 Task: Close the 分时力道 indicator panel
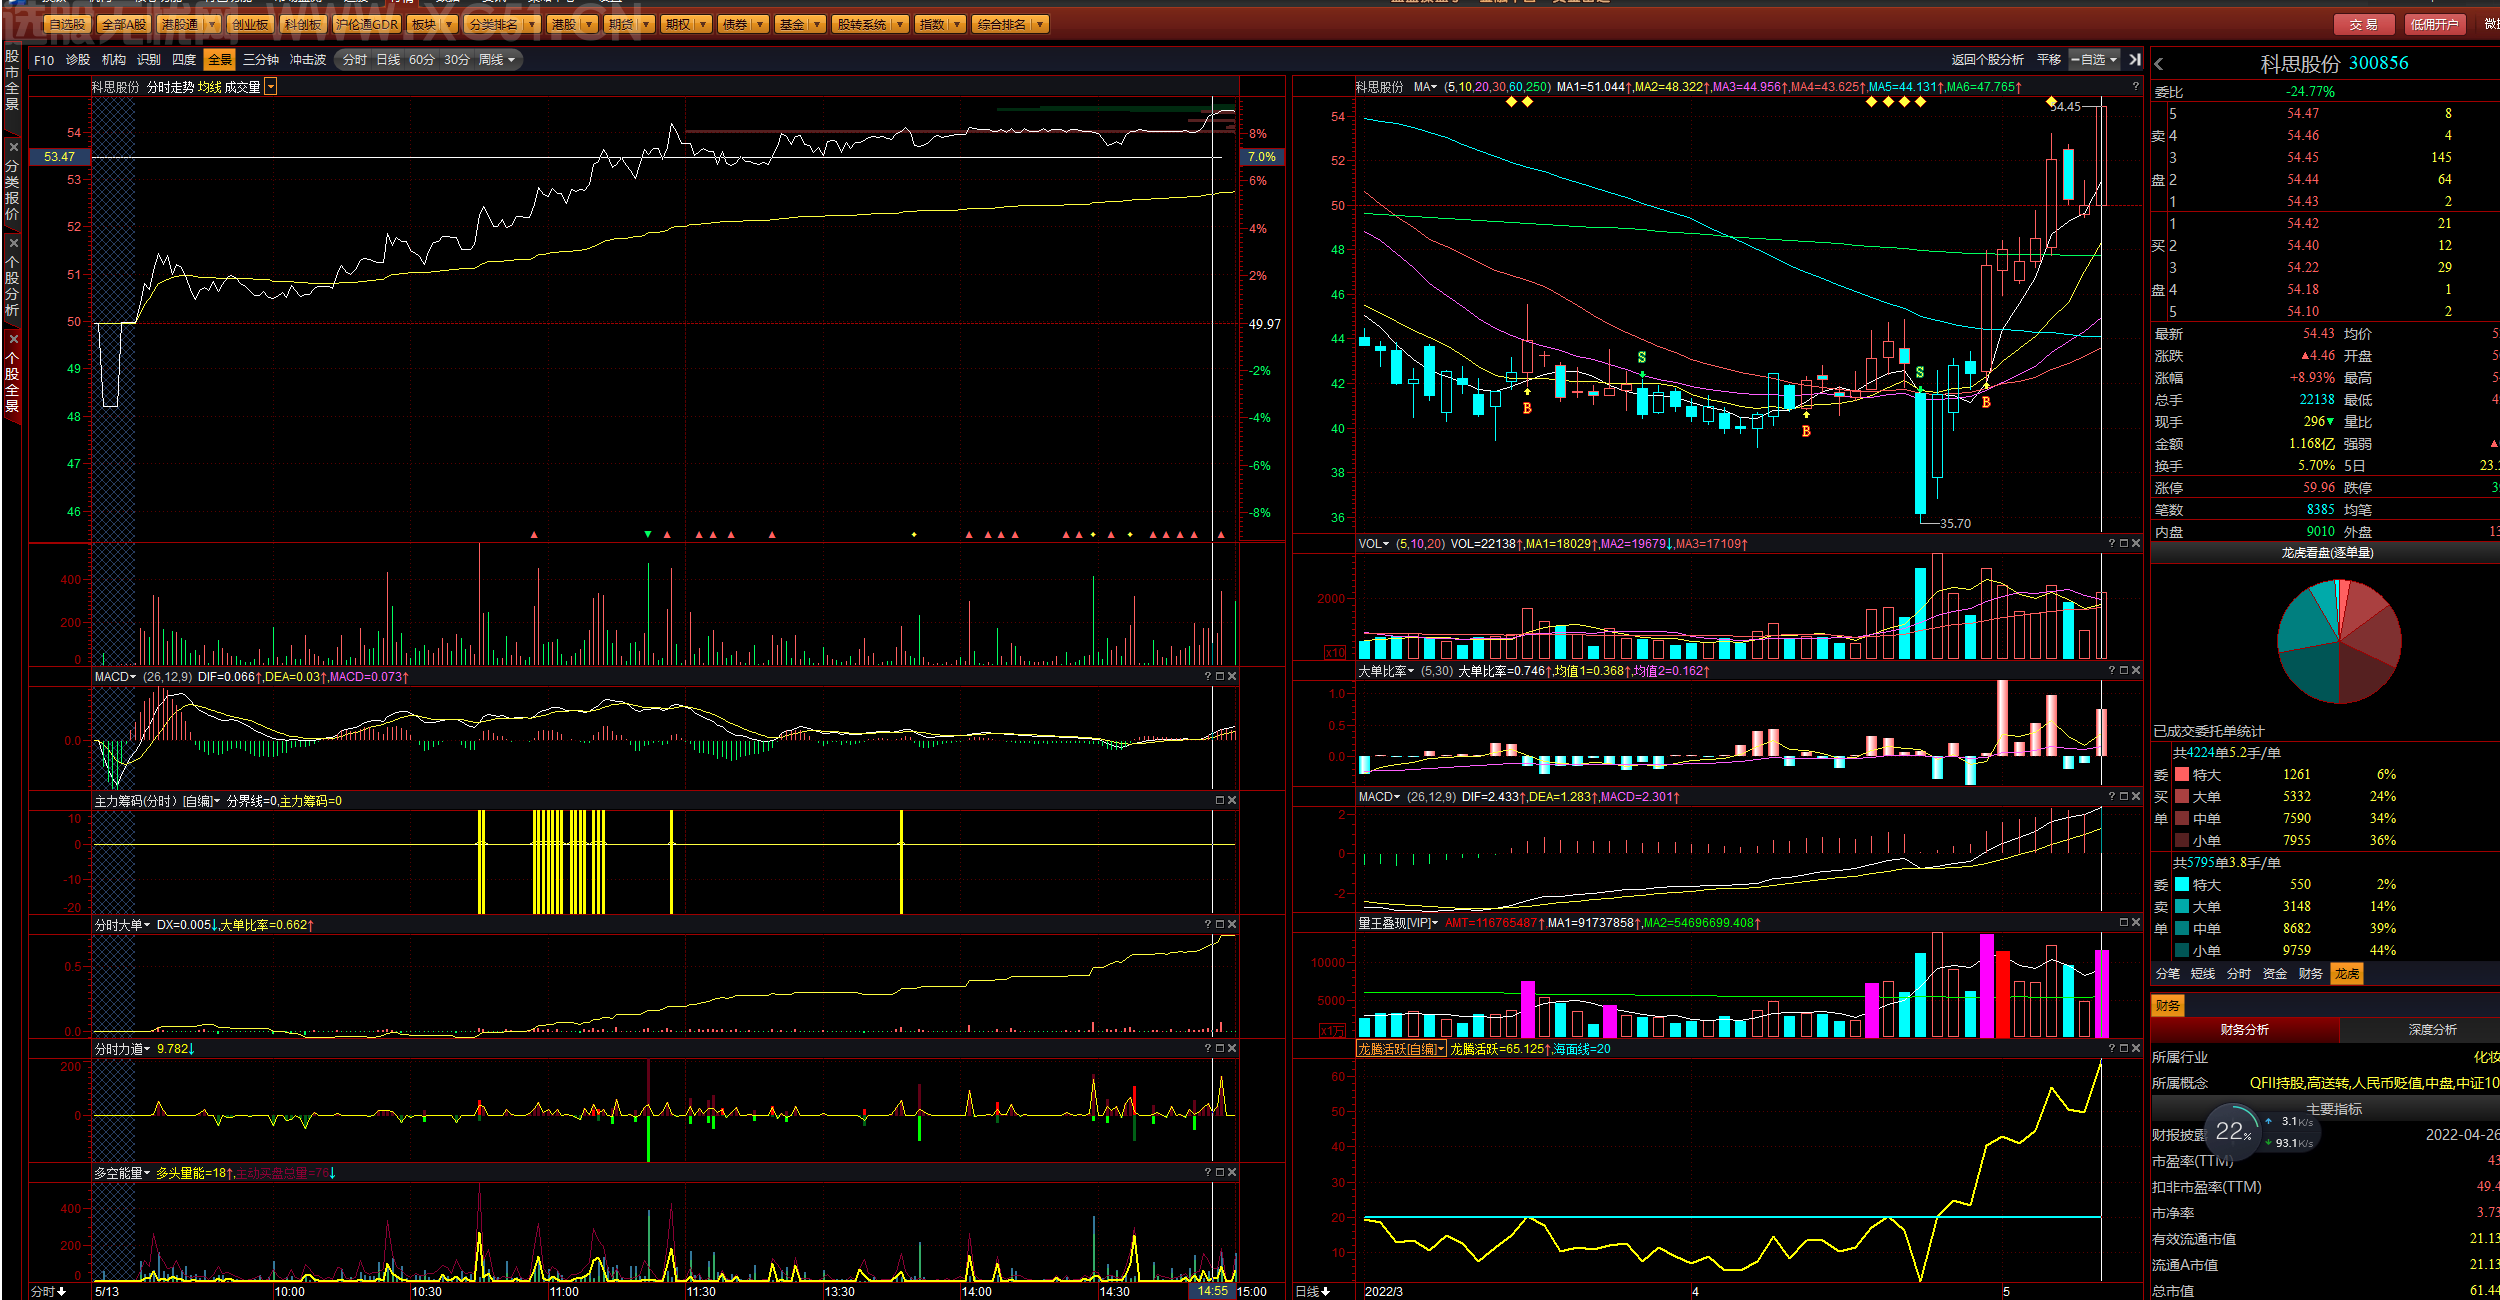[x=1232, y=1049]
